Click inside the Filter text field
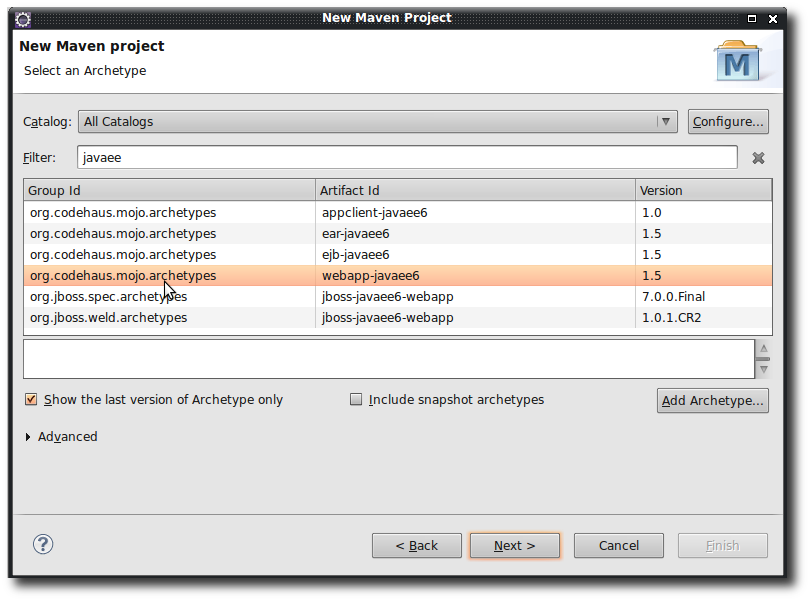The image size is (810, 601). tap(400, 157)
